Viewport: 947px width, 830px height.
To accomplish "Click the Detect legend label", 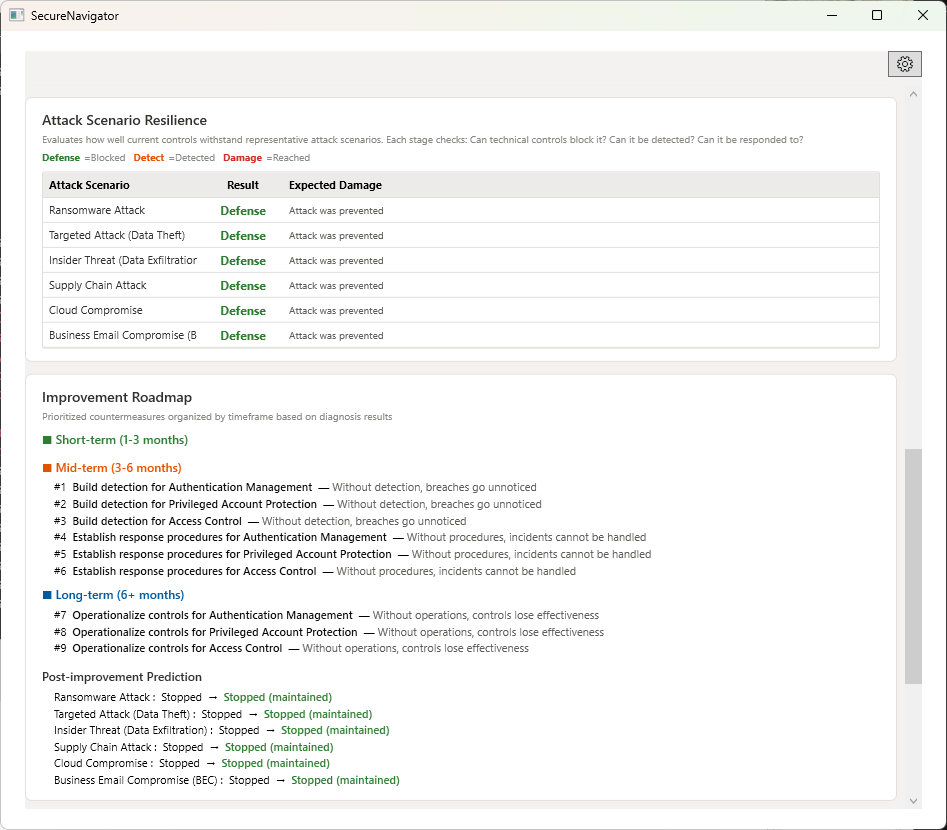I will click(x=148, y=157).
